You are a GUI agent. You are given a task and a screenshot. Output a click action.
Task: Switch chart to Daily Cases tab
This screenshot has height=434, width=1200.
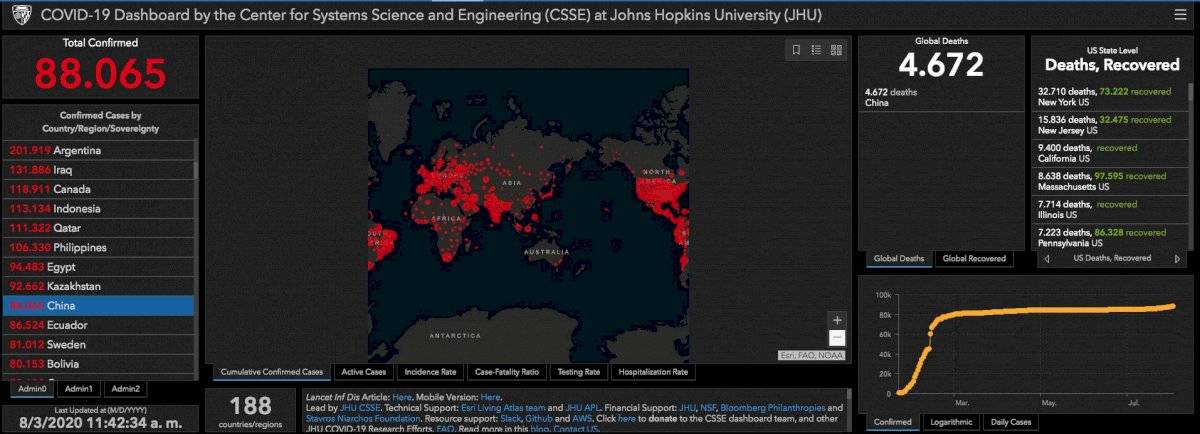point(1010,422)
